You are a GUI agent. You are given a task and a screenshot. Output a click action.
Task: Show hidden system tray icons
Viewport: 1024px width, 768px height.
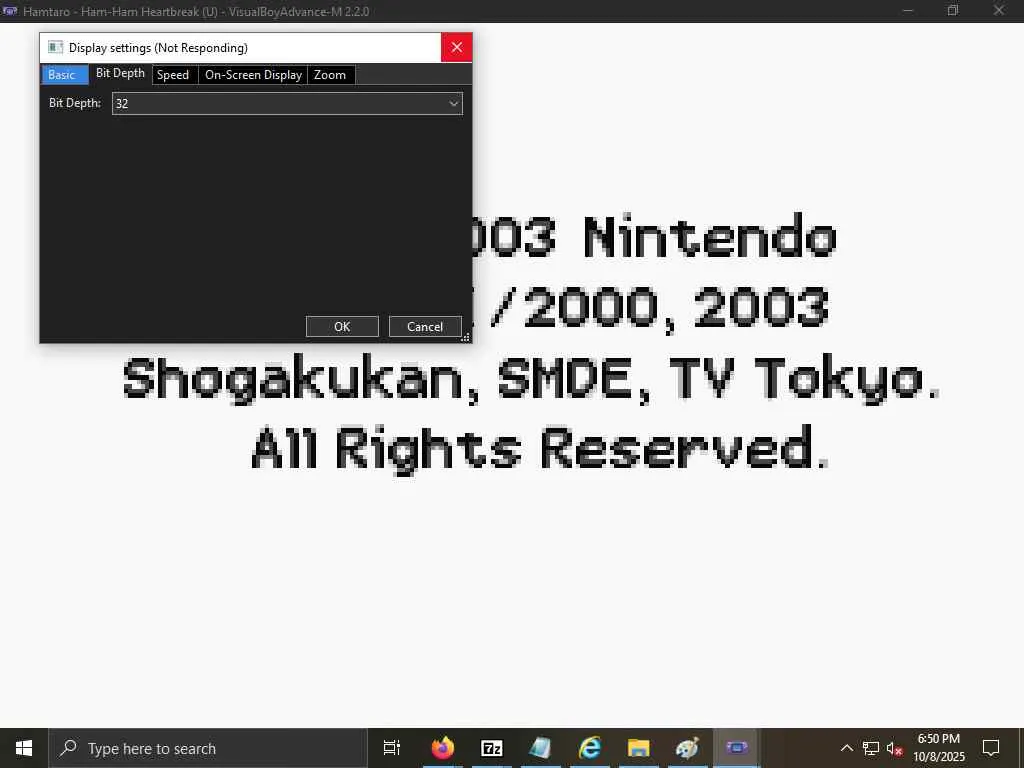click(x=846, y=748)
